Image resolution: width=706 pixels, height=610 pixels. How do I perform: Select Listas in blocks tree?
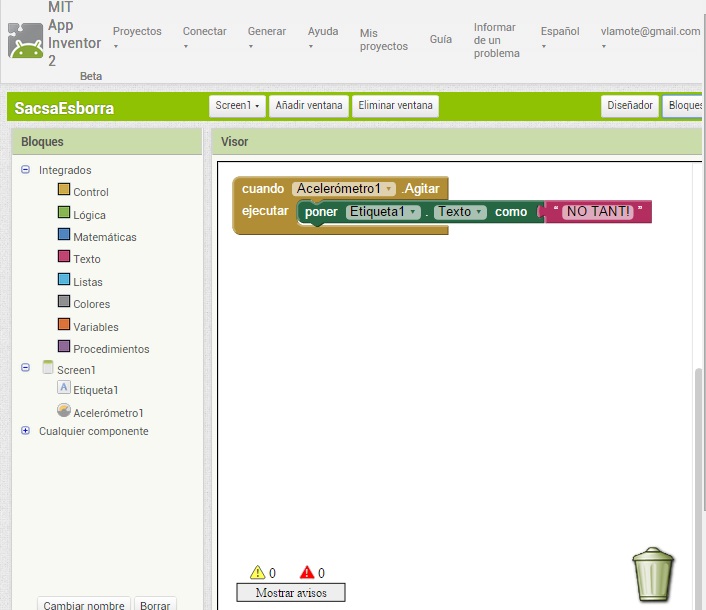(88, 282)
